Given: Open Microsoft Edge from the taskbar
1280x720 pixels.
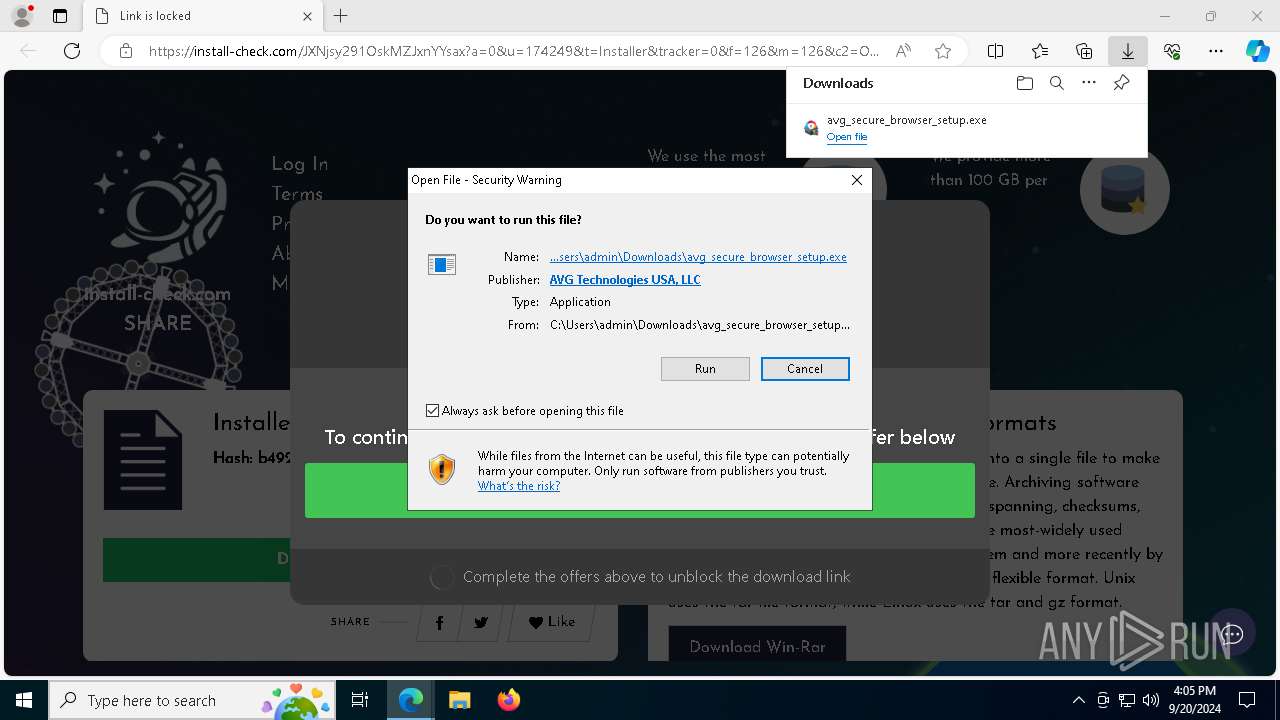Looking at the screenshot, I should tap(411, 700).
